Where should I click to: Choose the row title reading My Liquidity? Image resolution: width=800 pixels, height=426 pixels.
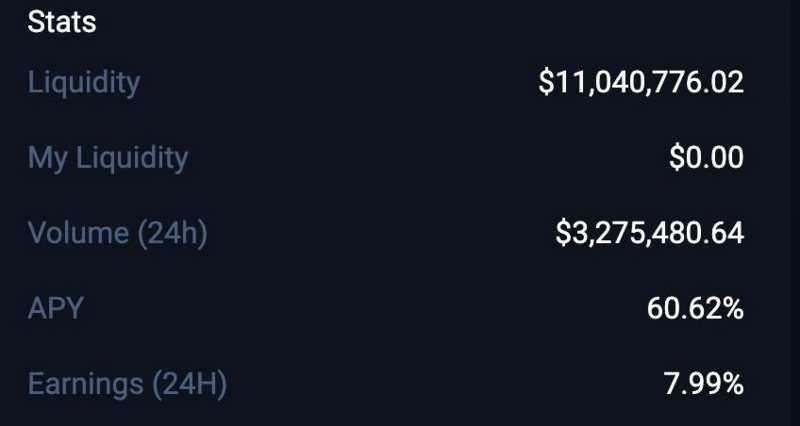coord(108,159)
